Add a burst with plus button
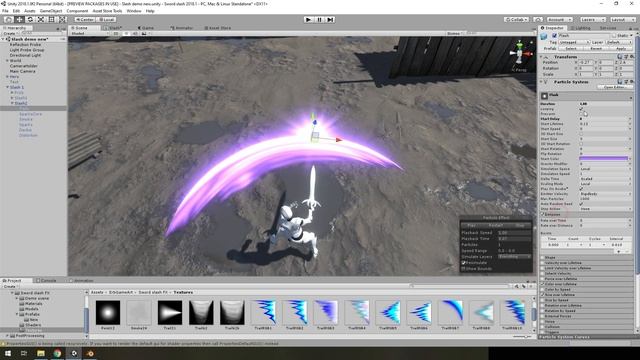Image resolution: width=640 pixels, height=360 pixels. coord(619,251)
